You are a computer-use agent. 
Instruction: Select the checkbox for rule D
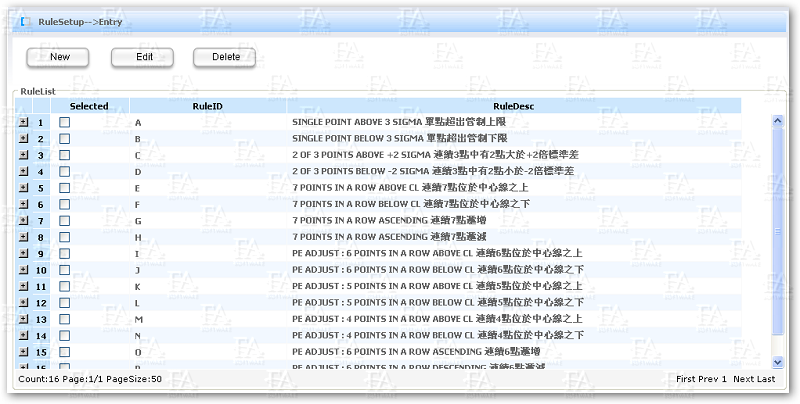[x=64, y=172]
